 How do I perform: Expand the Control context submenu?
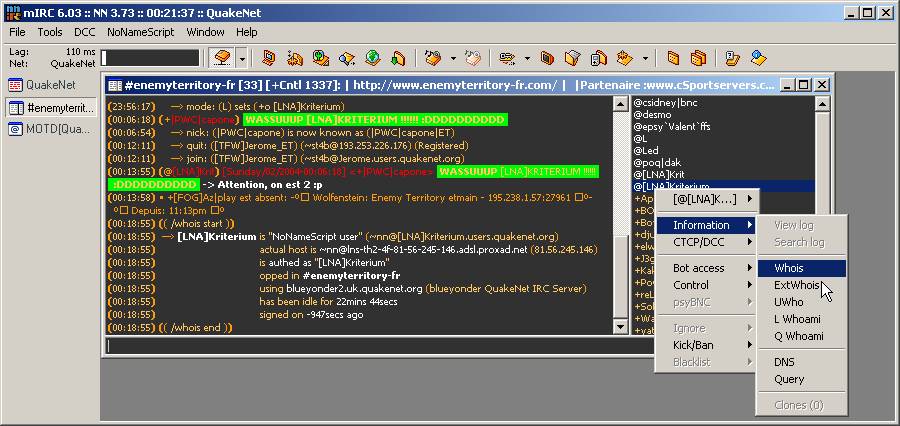coord(705,285)
